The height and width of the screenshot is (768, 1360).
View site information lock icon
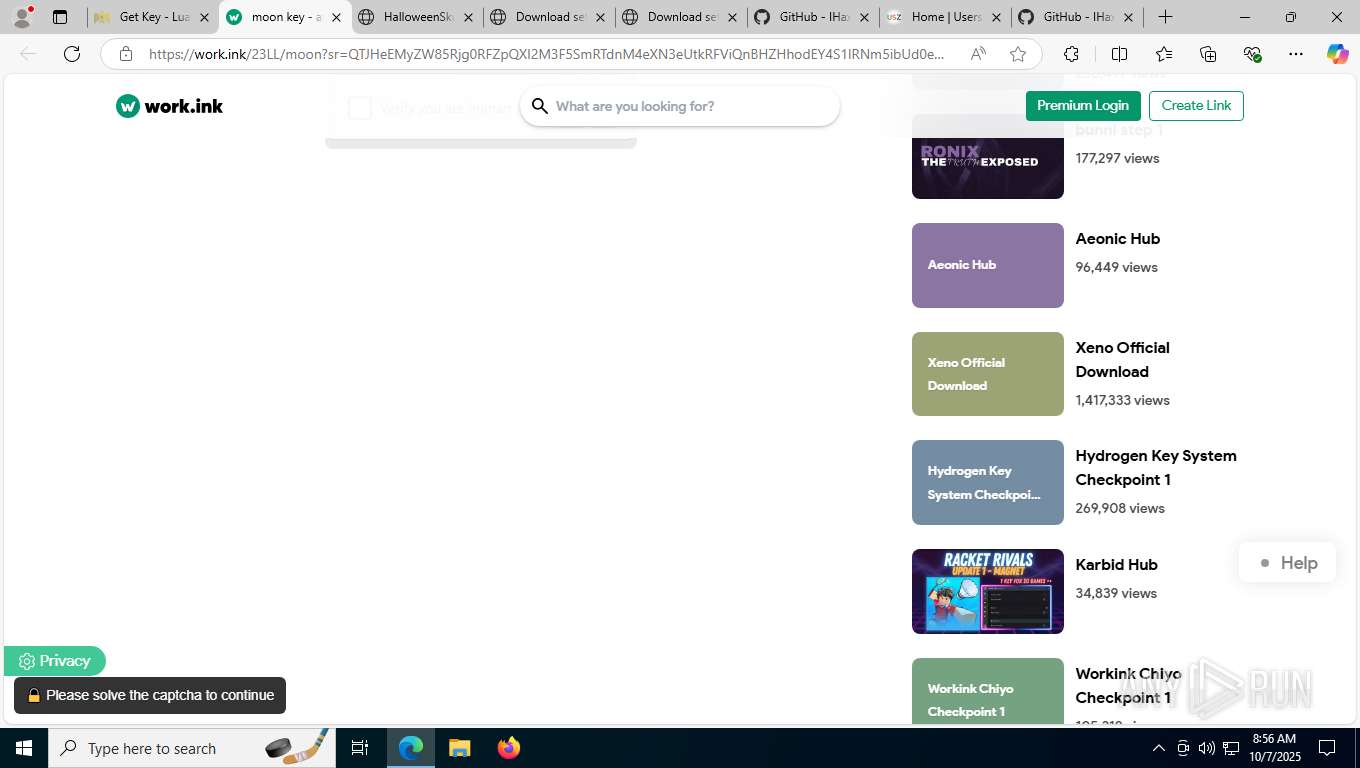point(126,54)
